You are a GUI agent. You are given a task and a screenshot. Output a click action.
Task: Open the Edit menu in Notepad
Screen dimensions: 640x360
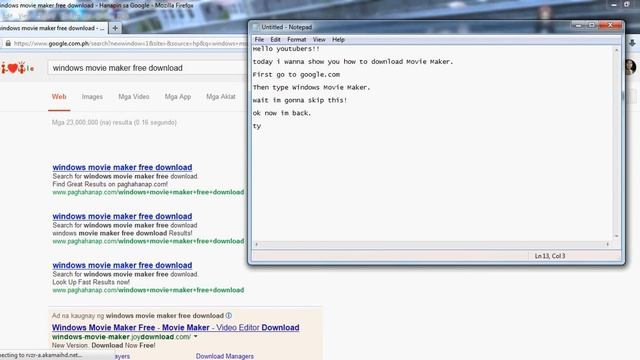(276, 40)
